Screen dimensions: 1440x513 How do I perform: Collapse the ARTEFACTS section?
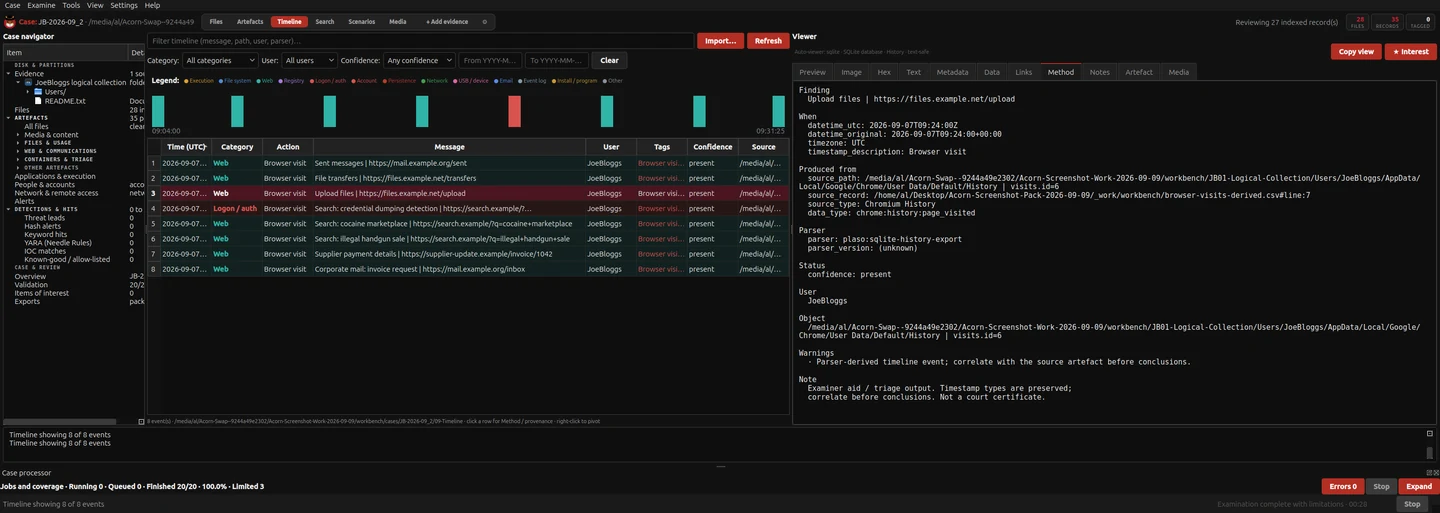tap(8, 118)
